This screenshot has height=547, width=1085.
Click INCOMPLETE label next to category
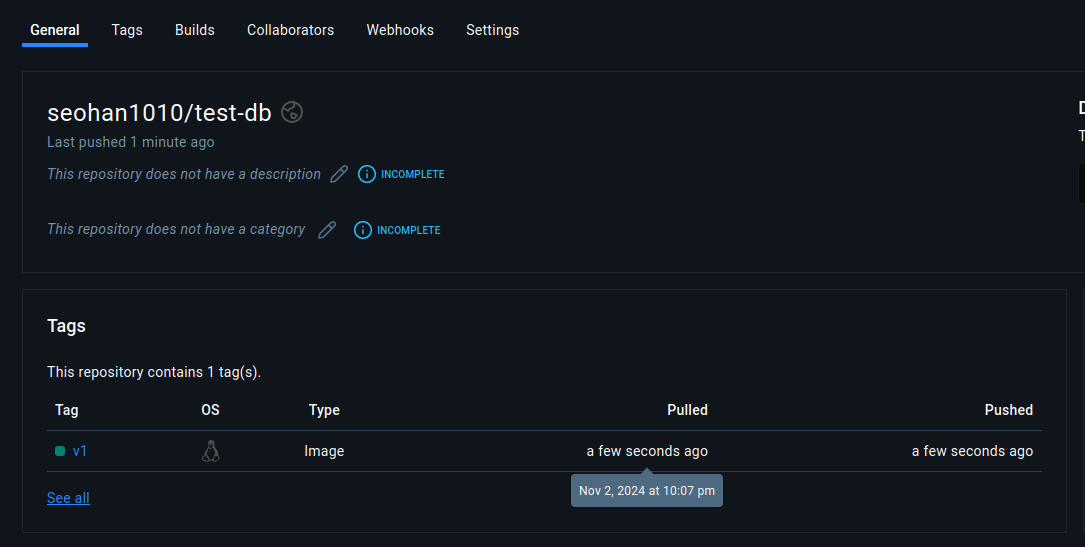pos(408,230)
